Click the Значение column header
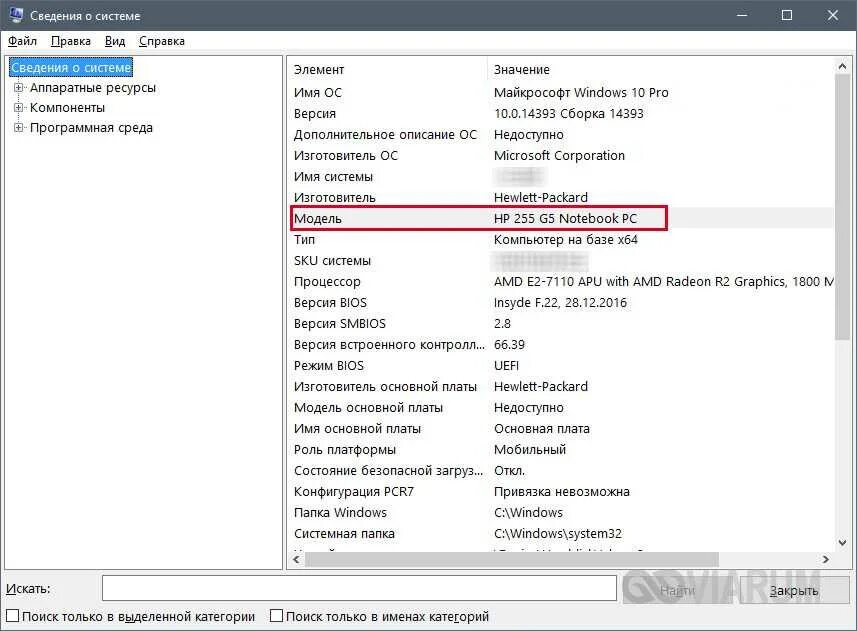The width and height of the screenshot is (857, 631). click(660, 69)
